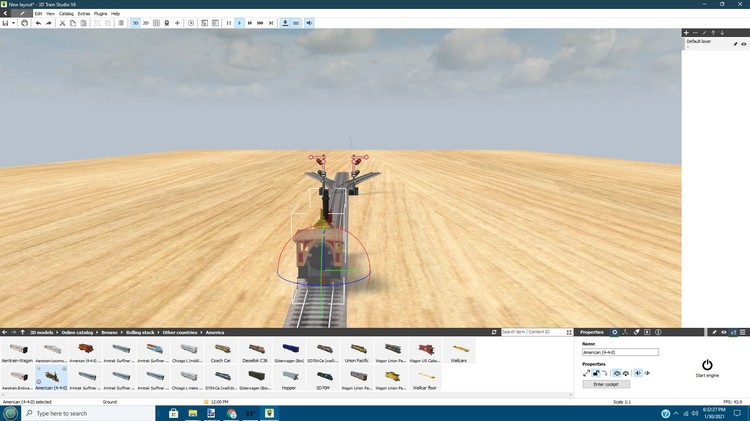The width and height of the screenshot is (750, 421).
Task: Click the redo arrow in toolbar
Action: [49, 23]
